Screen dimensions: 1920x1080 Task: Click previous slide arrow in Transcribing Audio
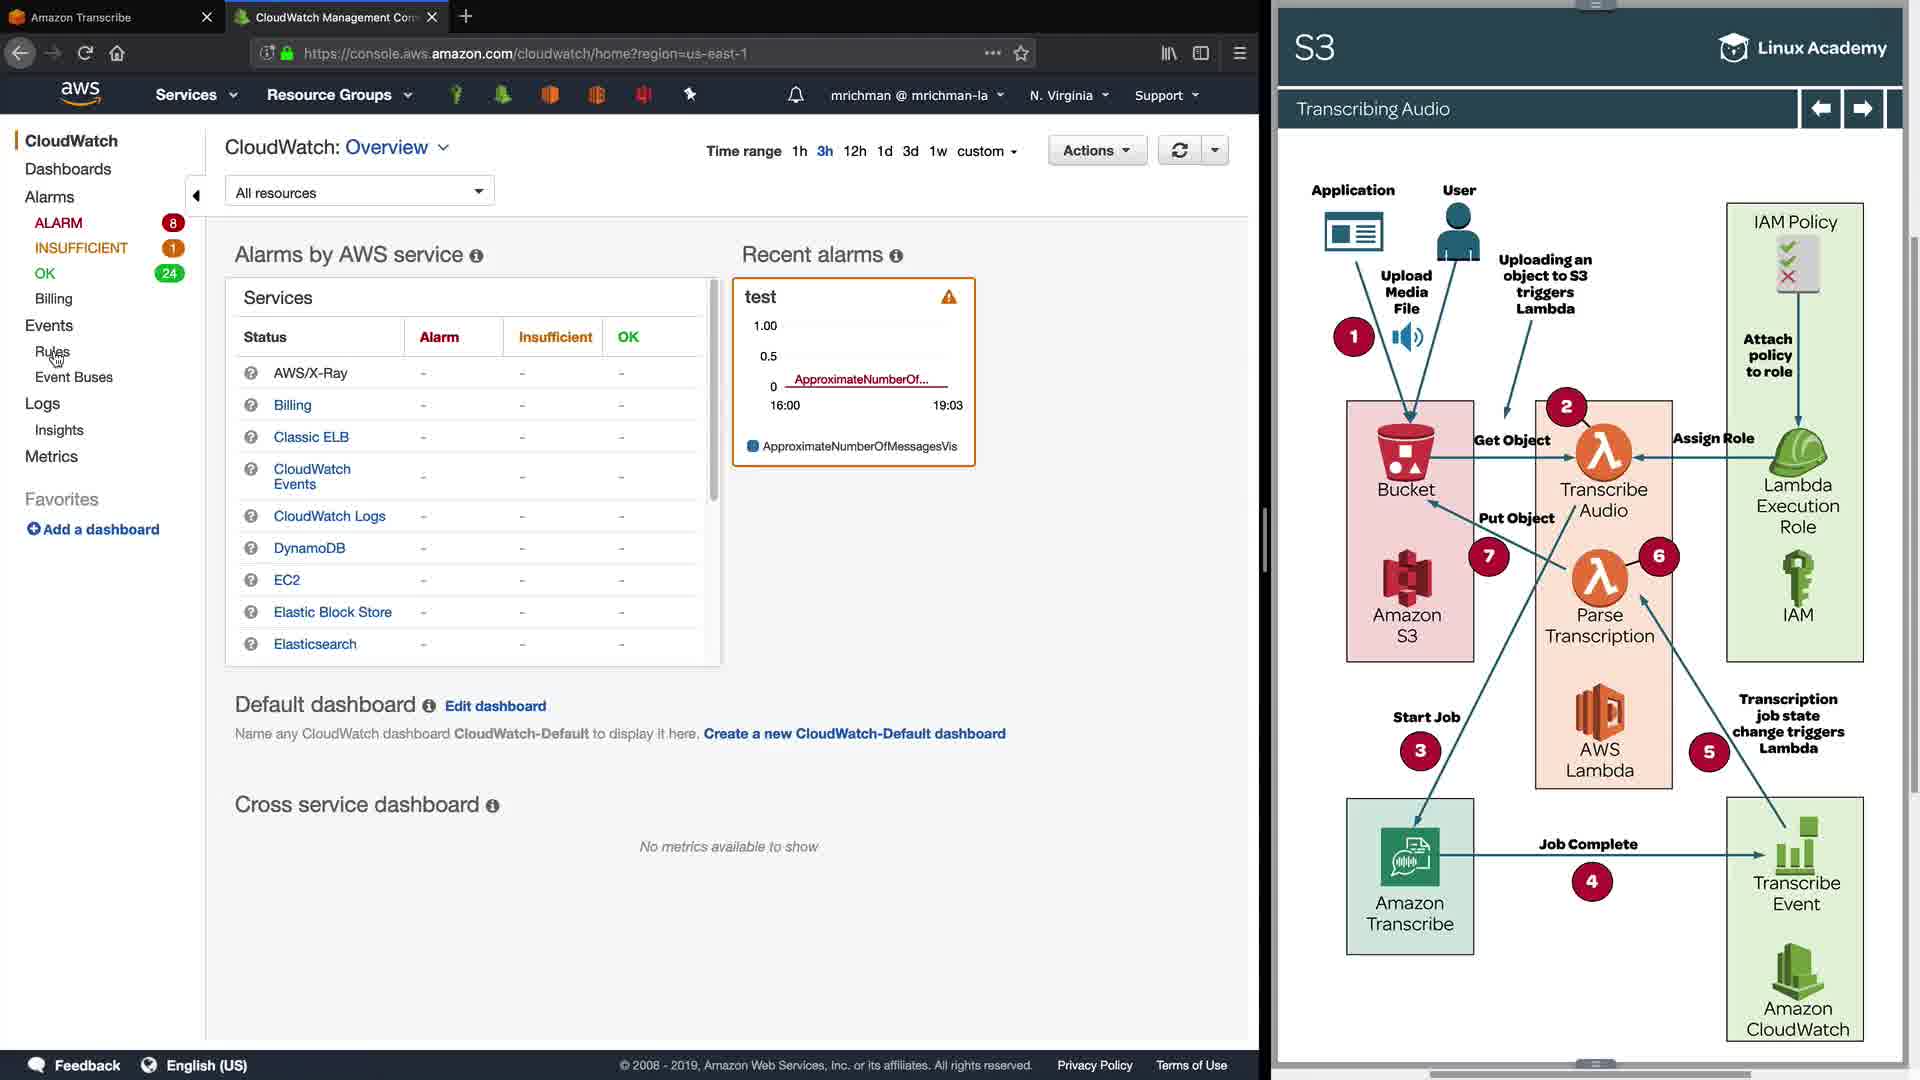[x=1820, y=108]
